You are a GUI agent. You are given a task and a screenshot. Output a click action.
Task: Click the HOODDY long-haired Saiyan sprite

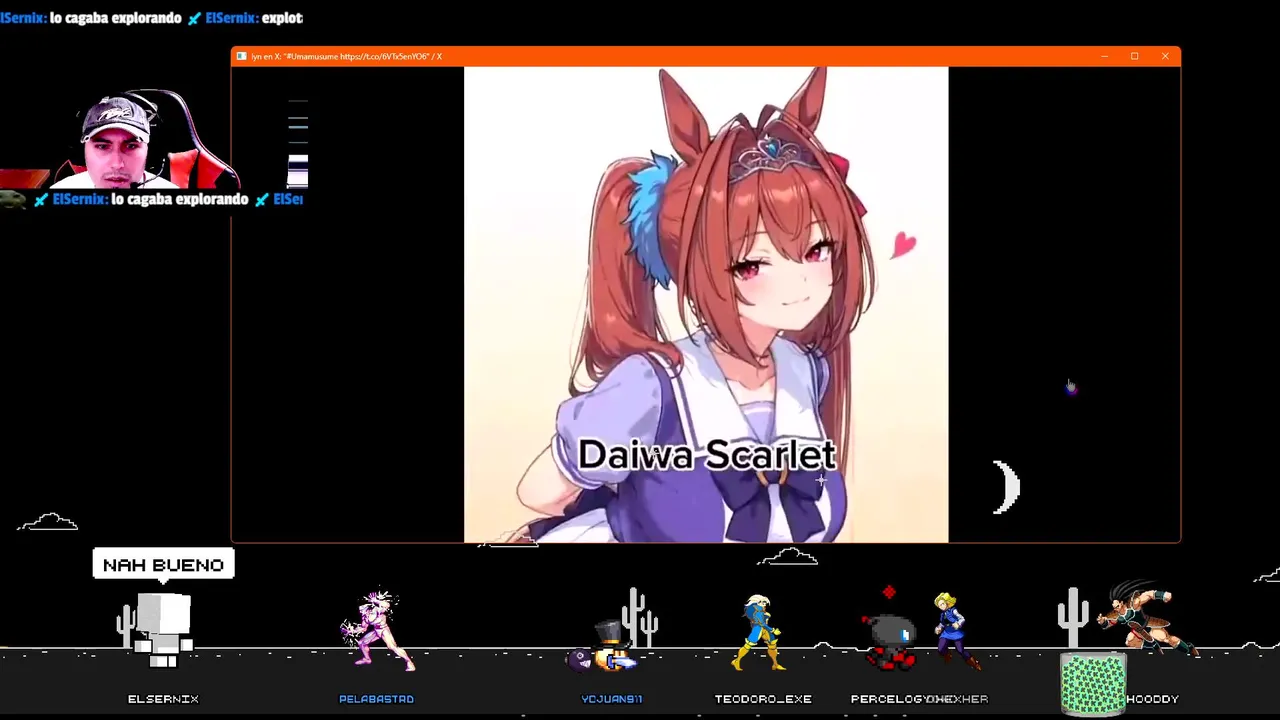pos(1148,617)
